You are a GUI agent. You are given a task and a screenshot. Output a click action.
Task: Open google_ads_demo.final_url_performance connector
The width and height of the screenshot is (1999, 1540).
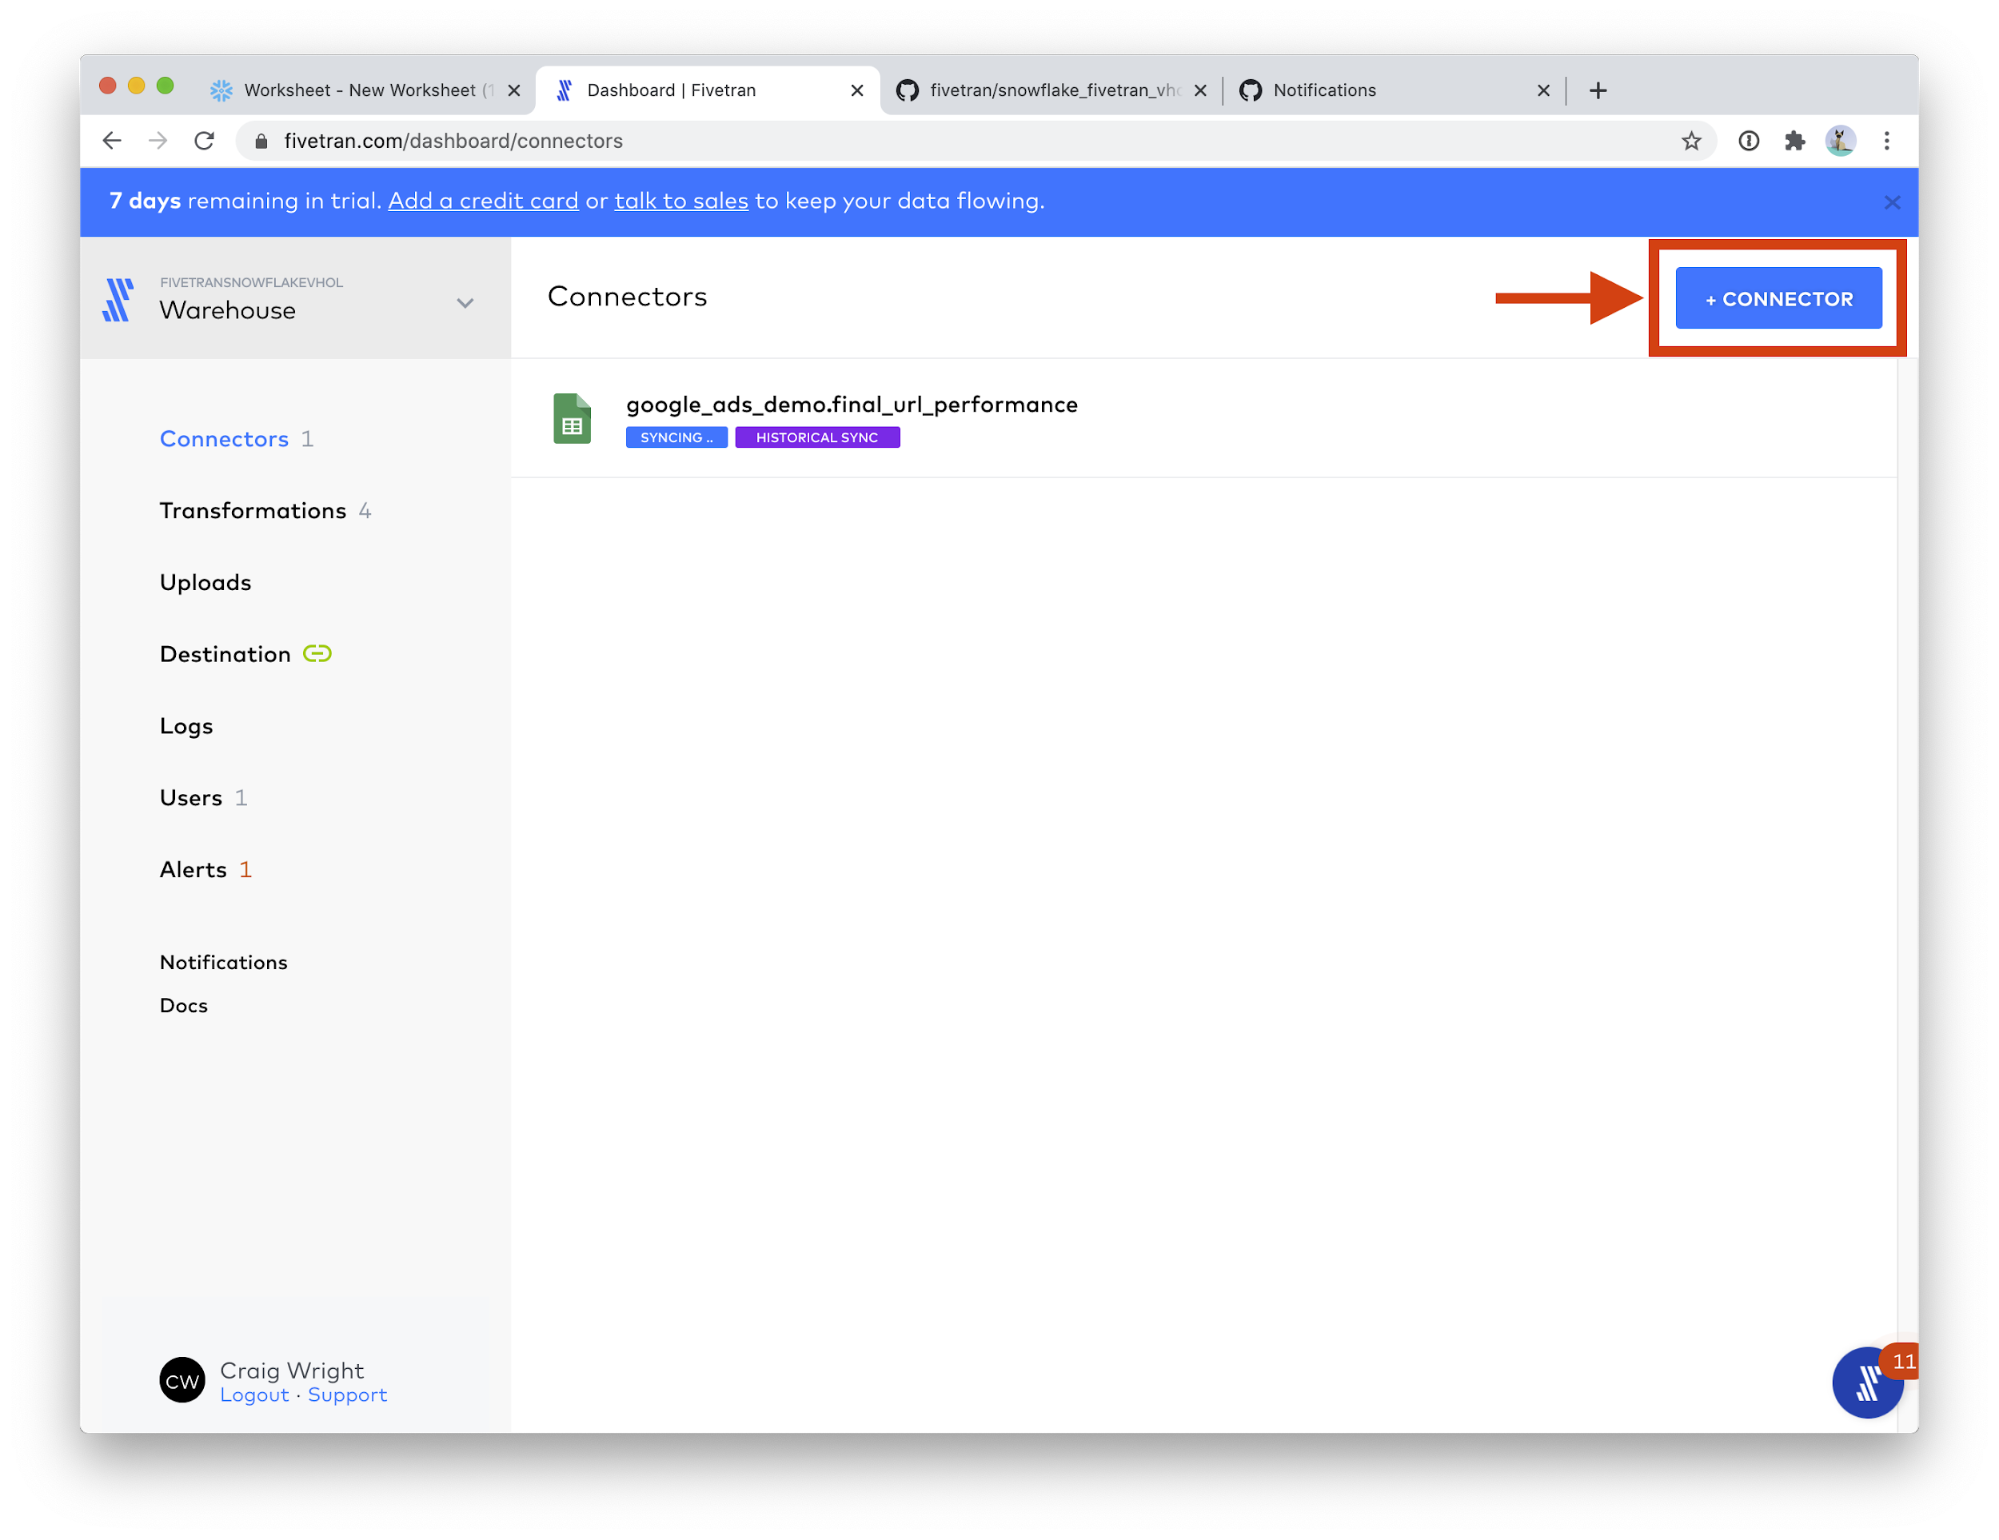[851, 404]
